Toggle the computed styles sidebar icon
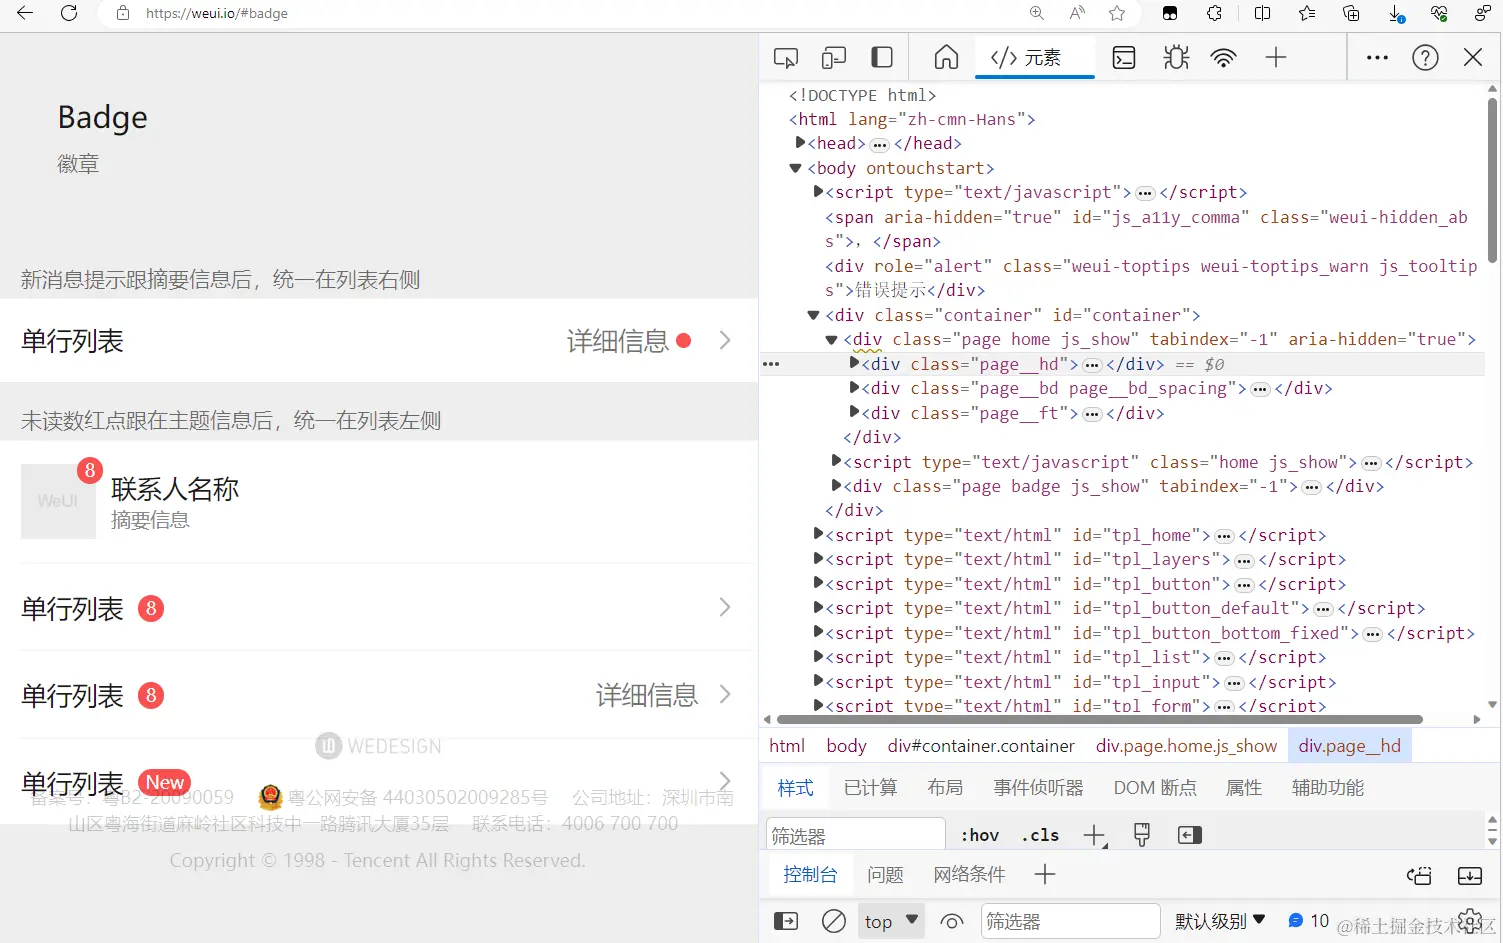The height and width of the screenshot is (943, 1503). [x=1189, y=835]
